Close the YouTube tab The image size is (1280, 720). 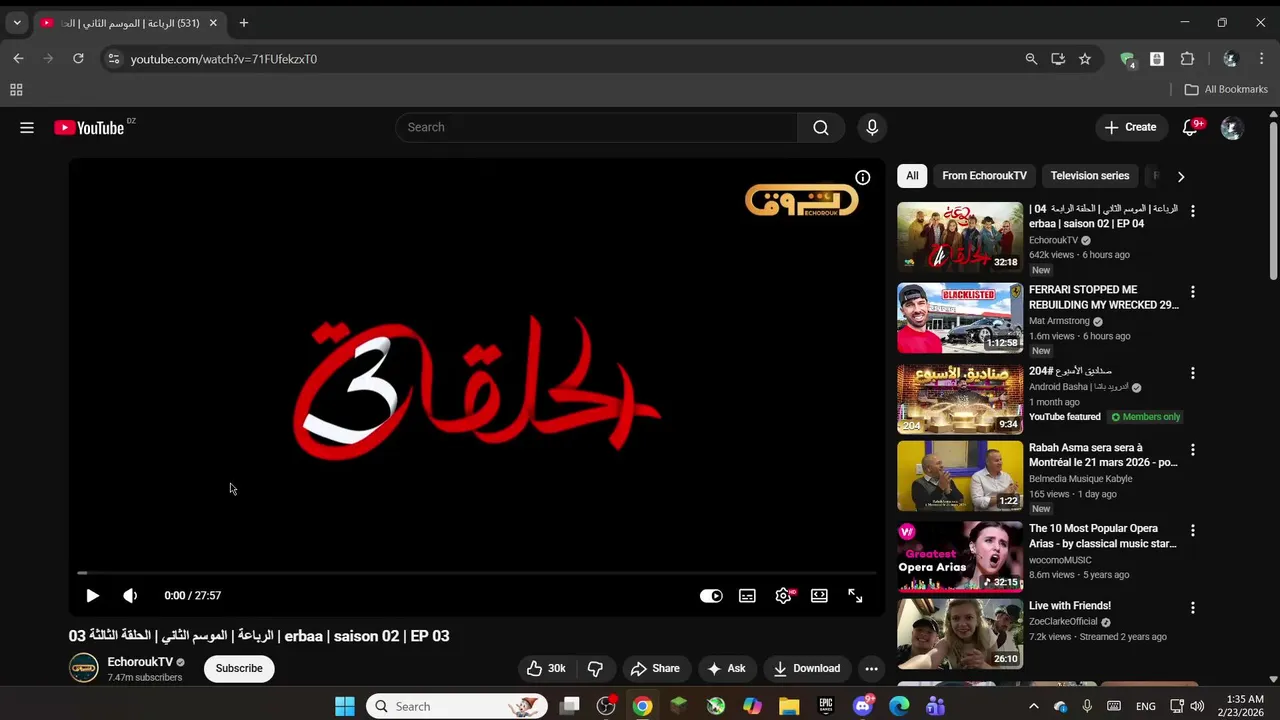click(x=213, y=23)
